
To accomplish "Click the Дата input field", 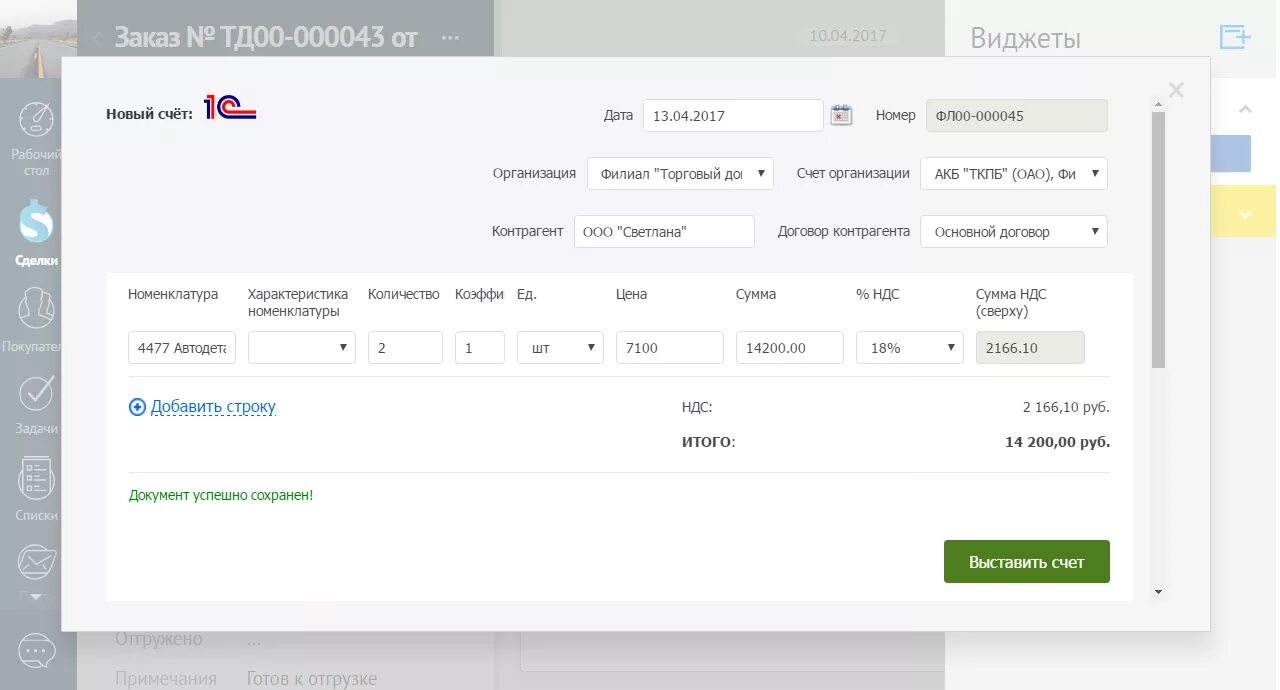I will click(x=733, y=115).
